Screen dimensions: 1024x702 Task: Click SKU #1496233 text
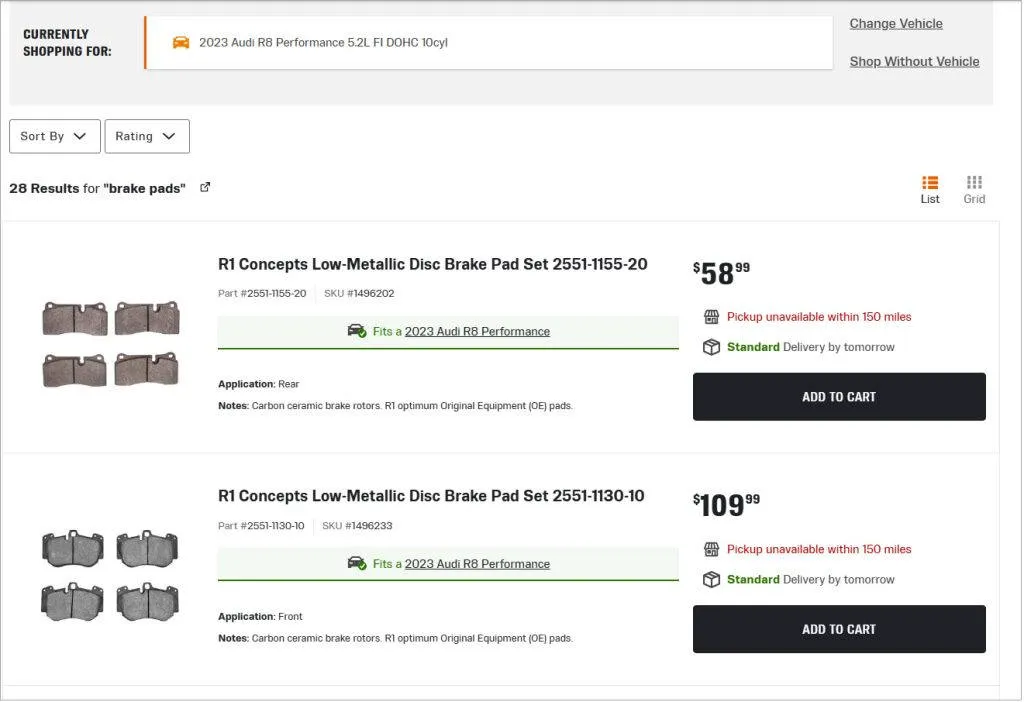(x=357, y=526)
